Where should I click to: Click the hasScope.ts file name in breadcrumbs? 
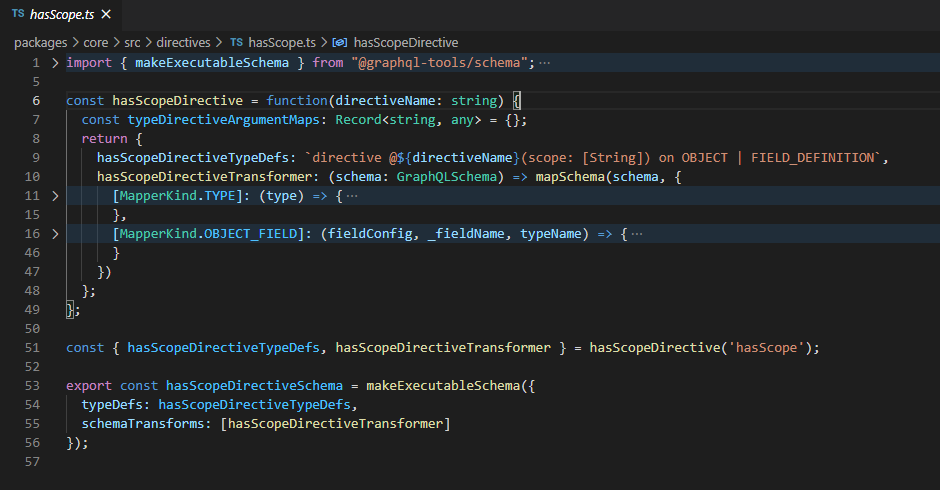(281, 43)
